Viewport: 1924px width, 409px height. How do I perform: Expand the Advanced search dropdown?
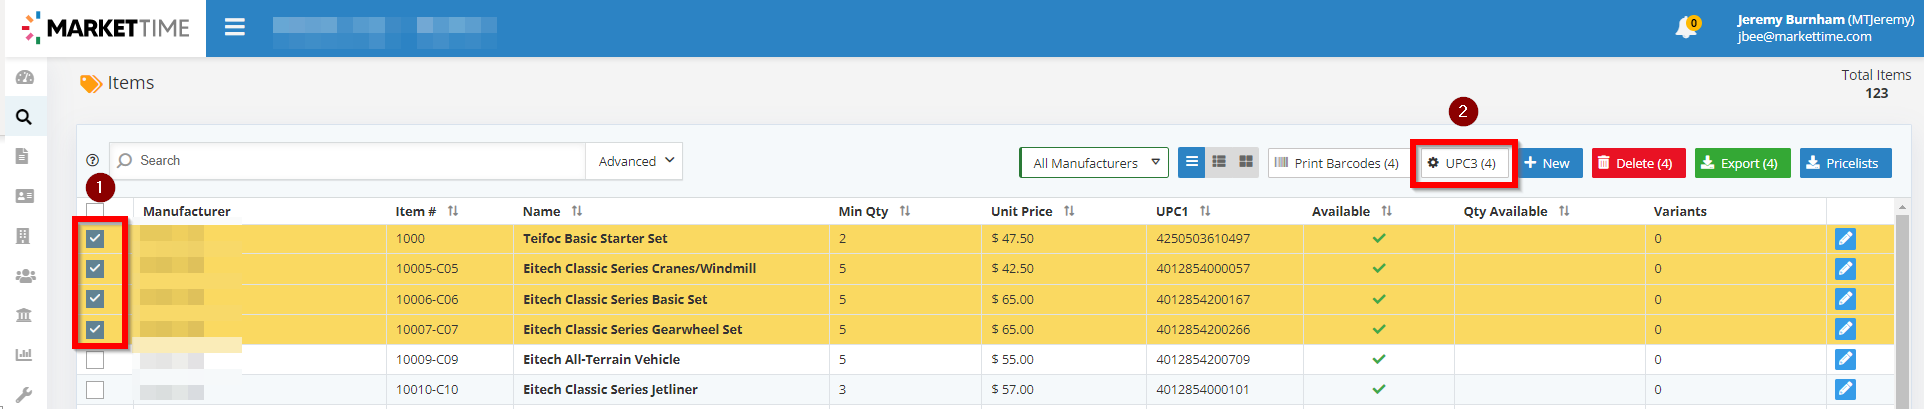tap(634, 161)
